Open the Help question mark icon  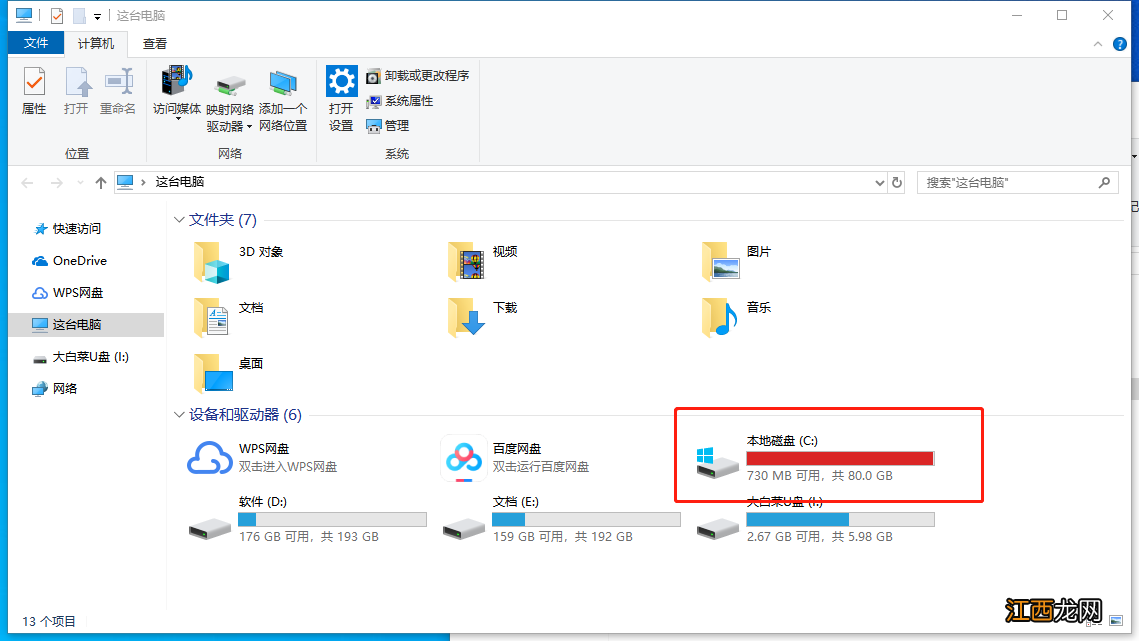point(1119,44)
